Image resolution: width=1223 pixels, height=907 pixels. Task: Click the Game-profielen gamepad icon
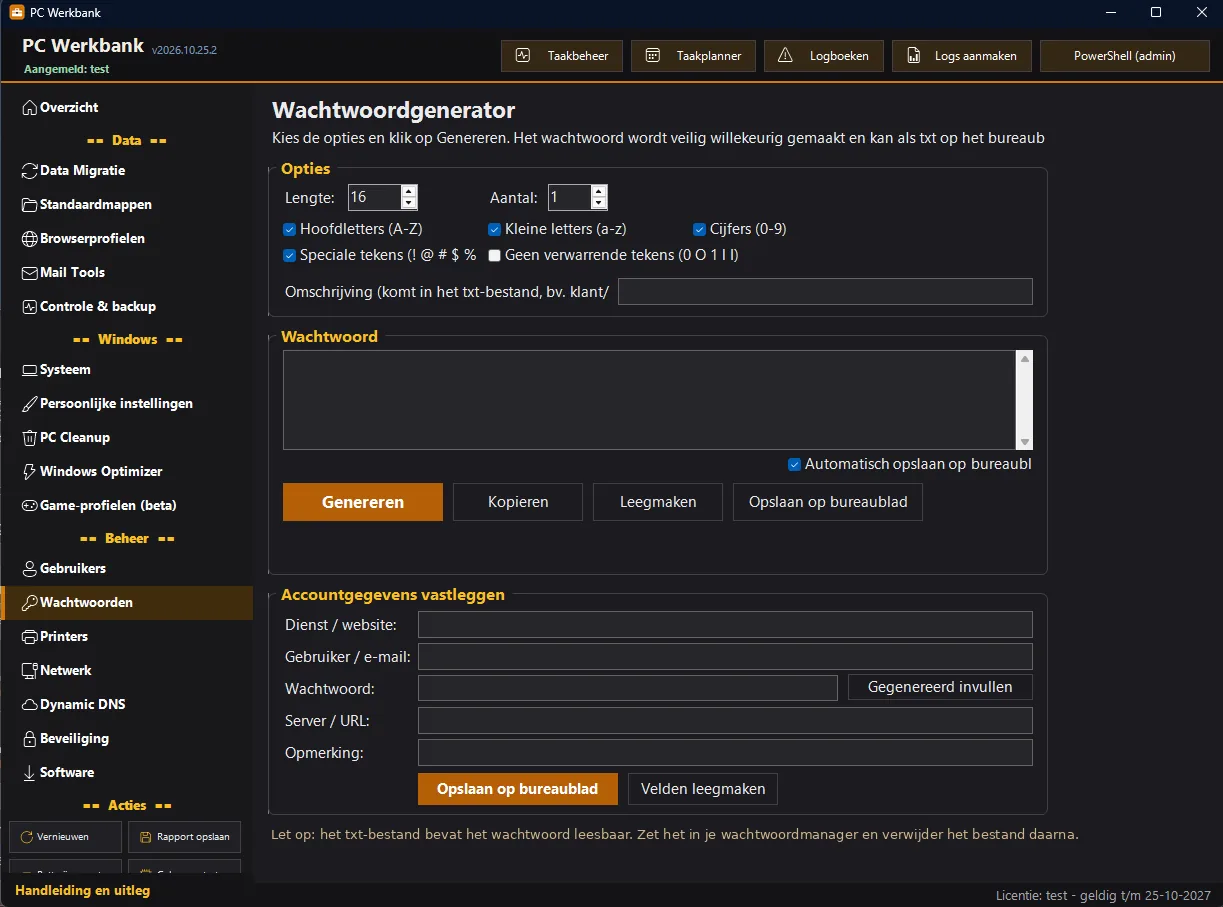point(30,506)
